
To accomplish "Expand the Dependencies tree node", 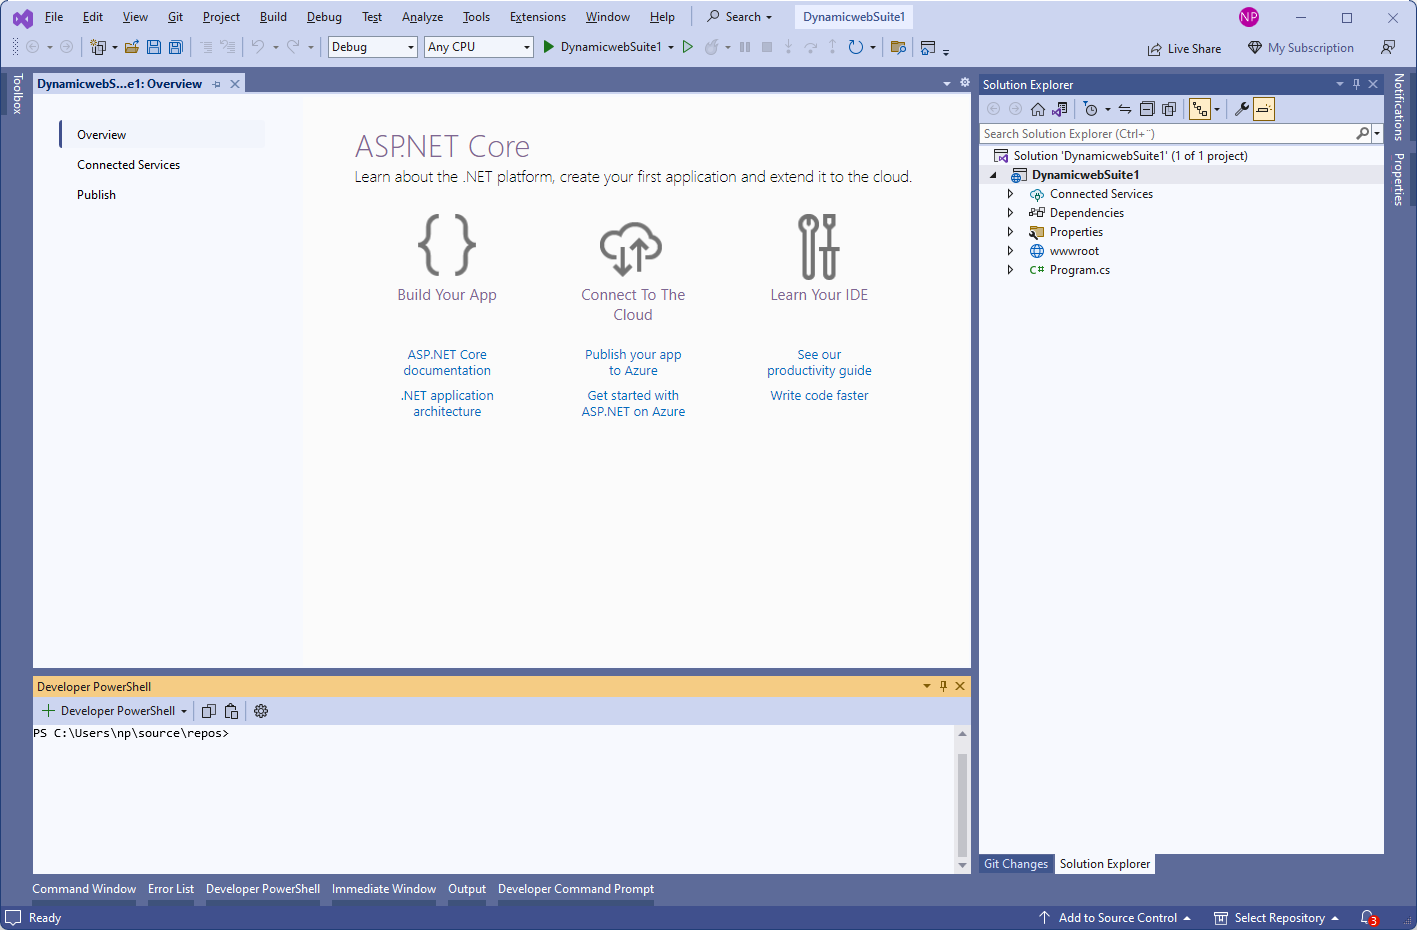I will tap(1010, 213).
